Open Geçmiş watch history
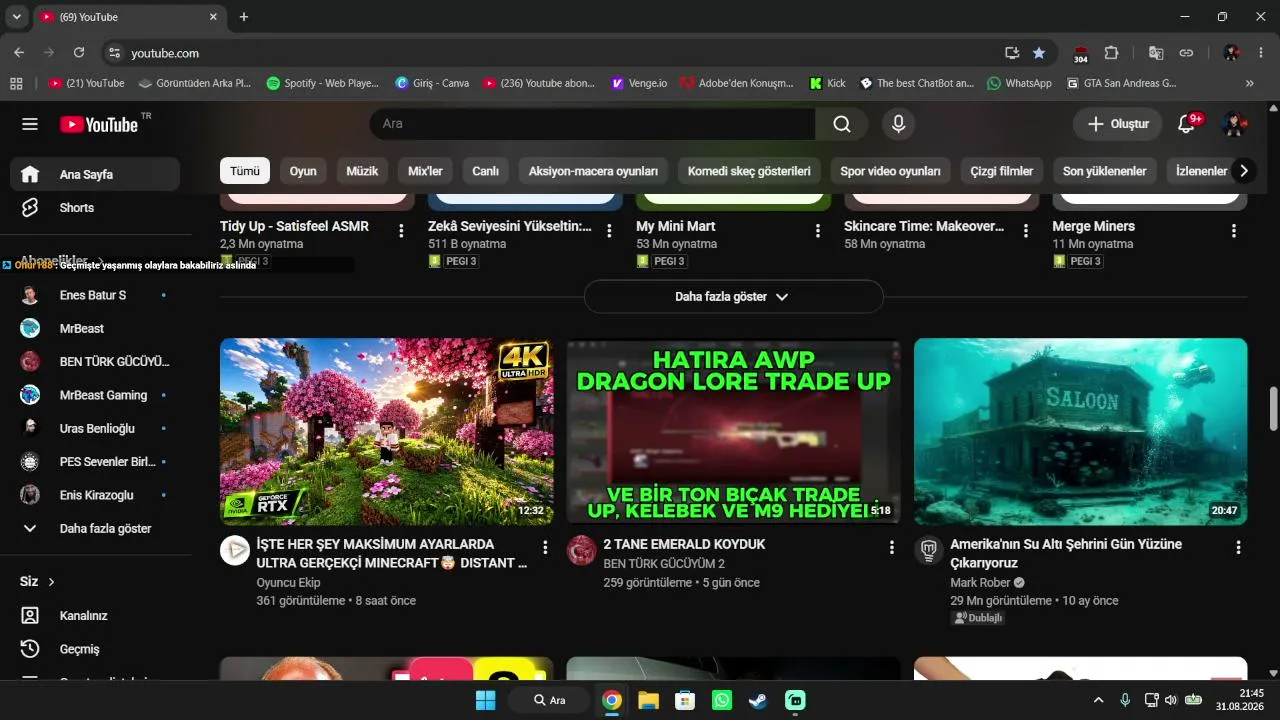The height and width of the screenshot is (720, 1280). (x=95, y=649)
